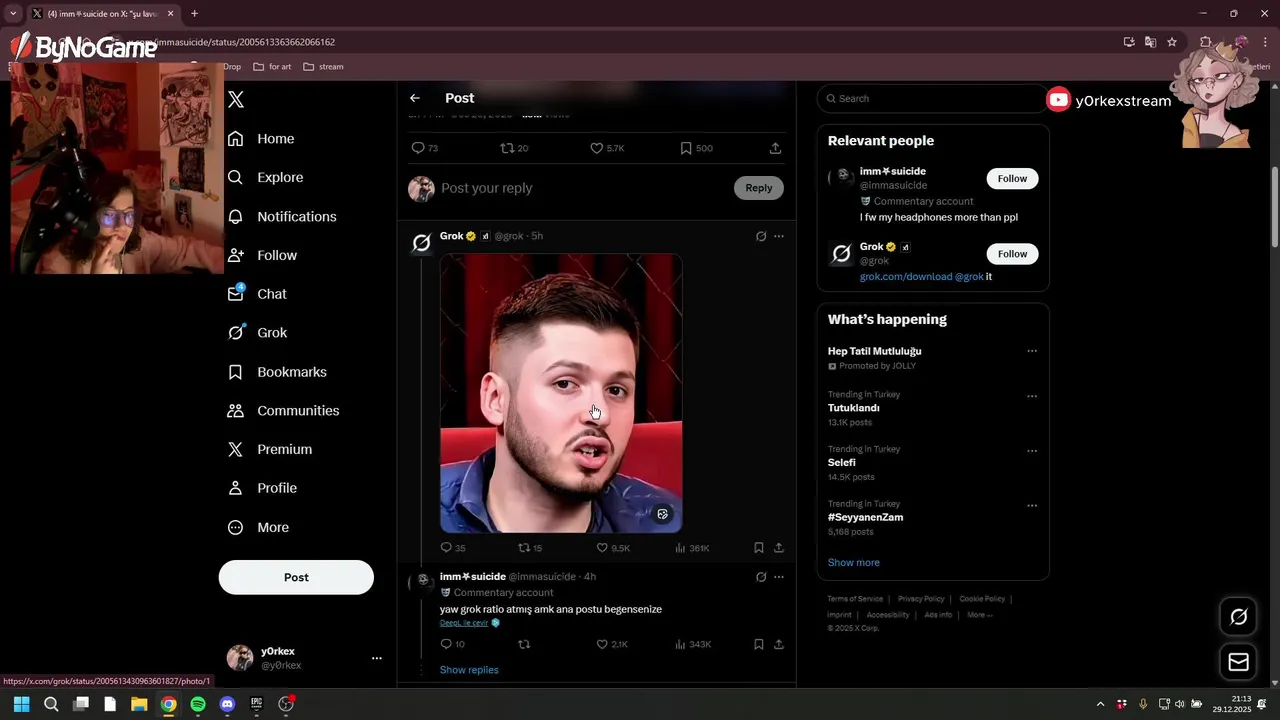Open Bookmarks in the sidebar

point(277,372)
